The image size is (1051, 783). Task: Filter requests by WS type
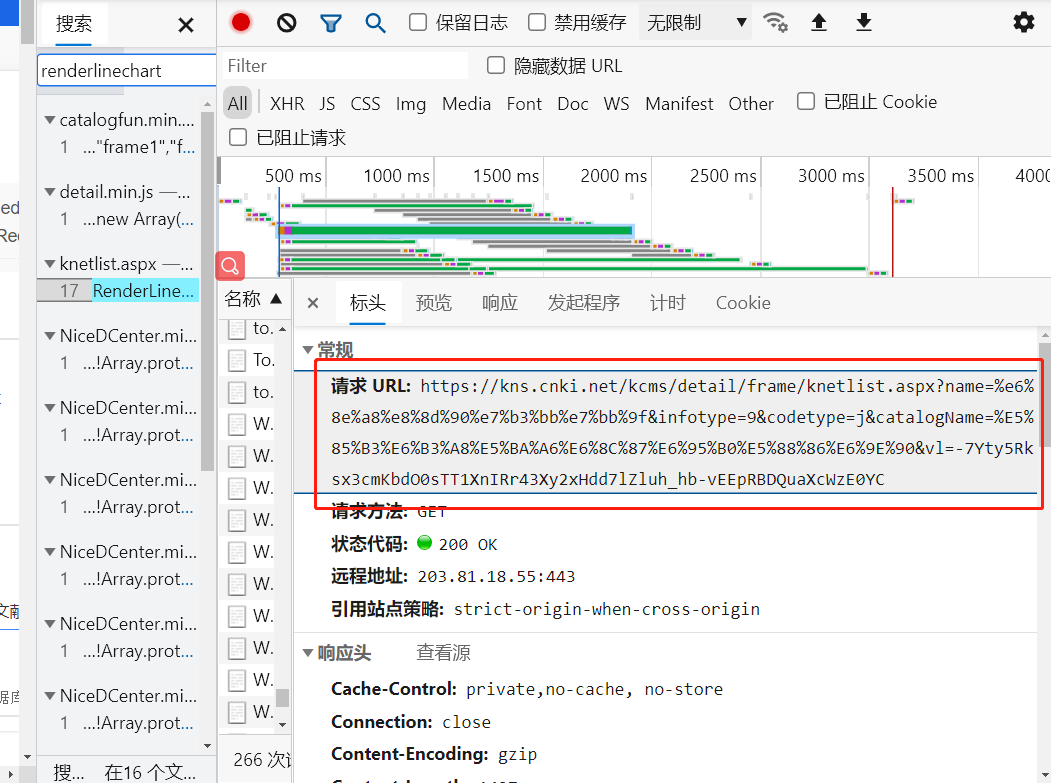(617, 104)
